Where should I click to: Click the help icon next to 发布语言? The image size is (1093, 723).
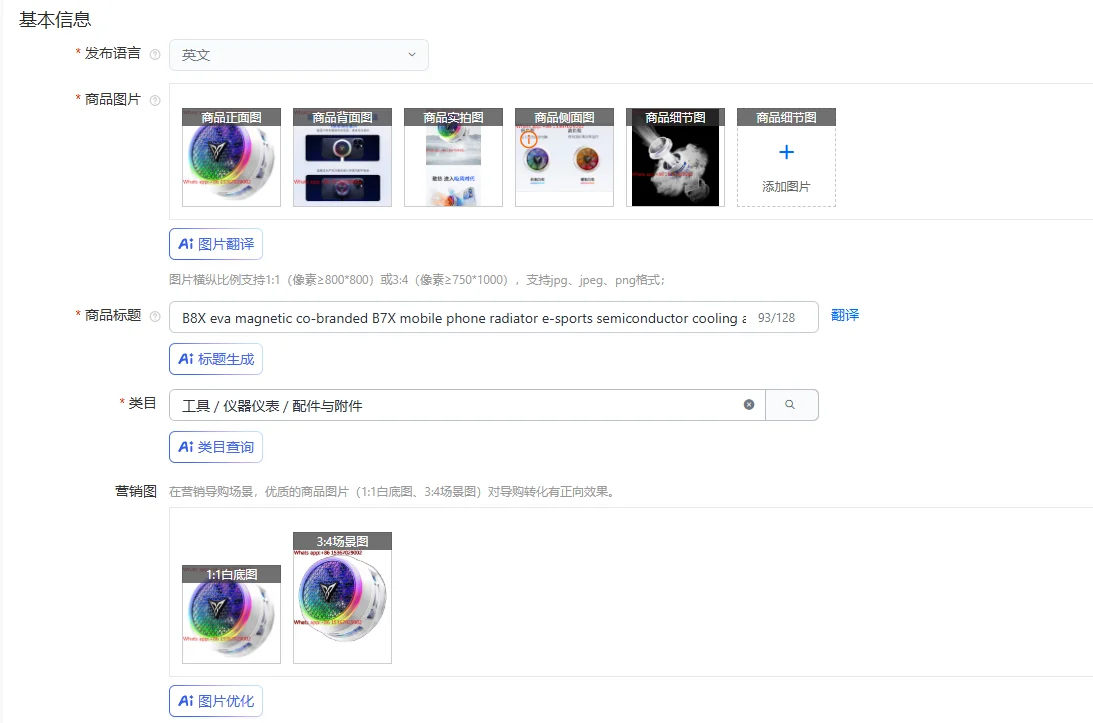pyautogui.click(x=155, y=55)
